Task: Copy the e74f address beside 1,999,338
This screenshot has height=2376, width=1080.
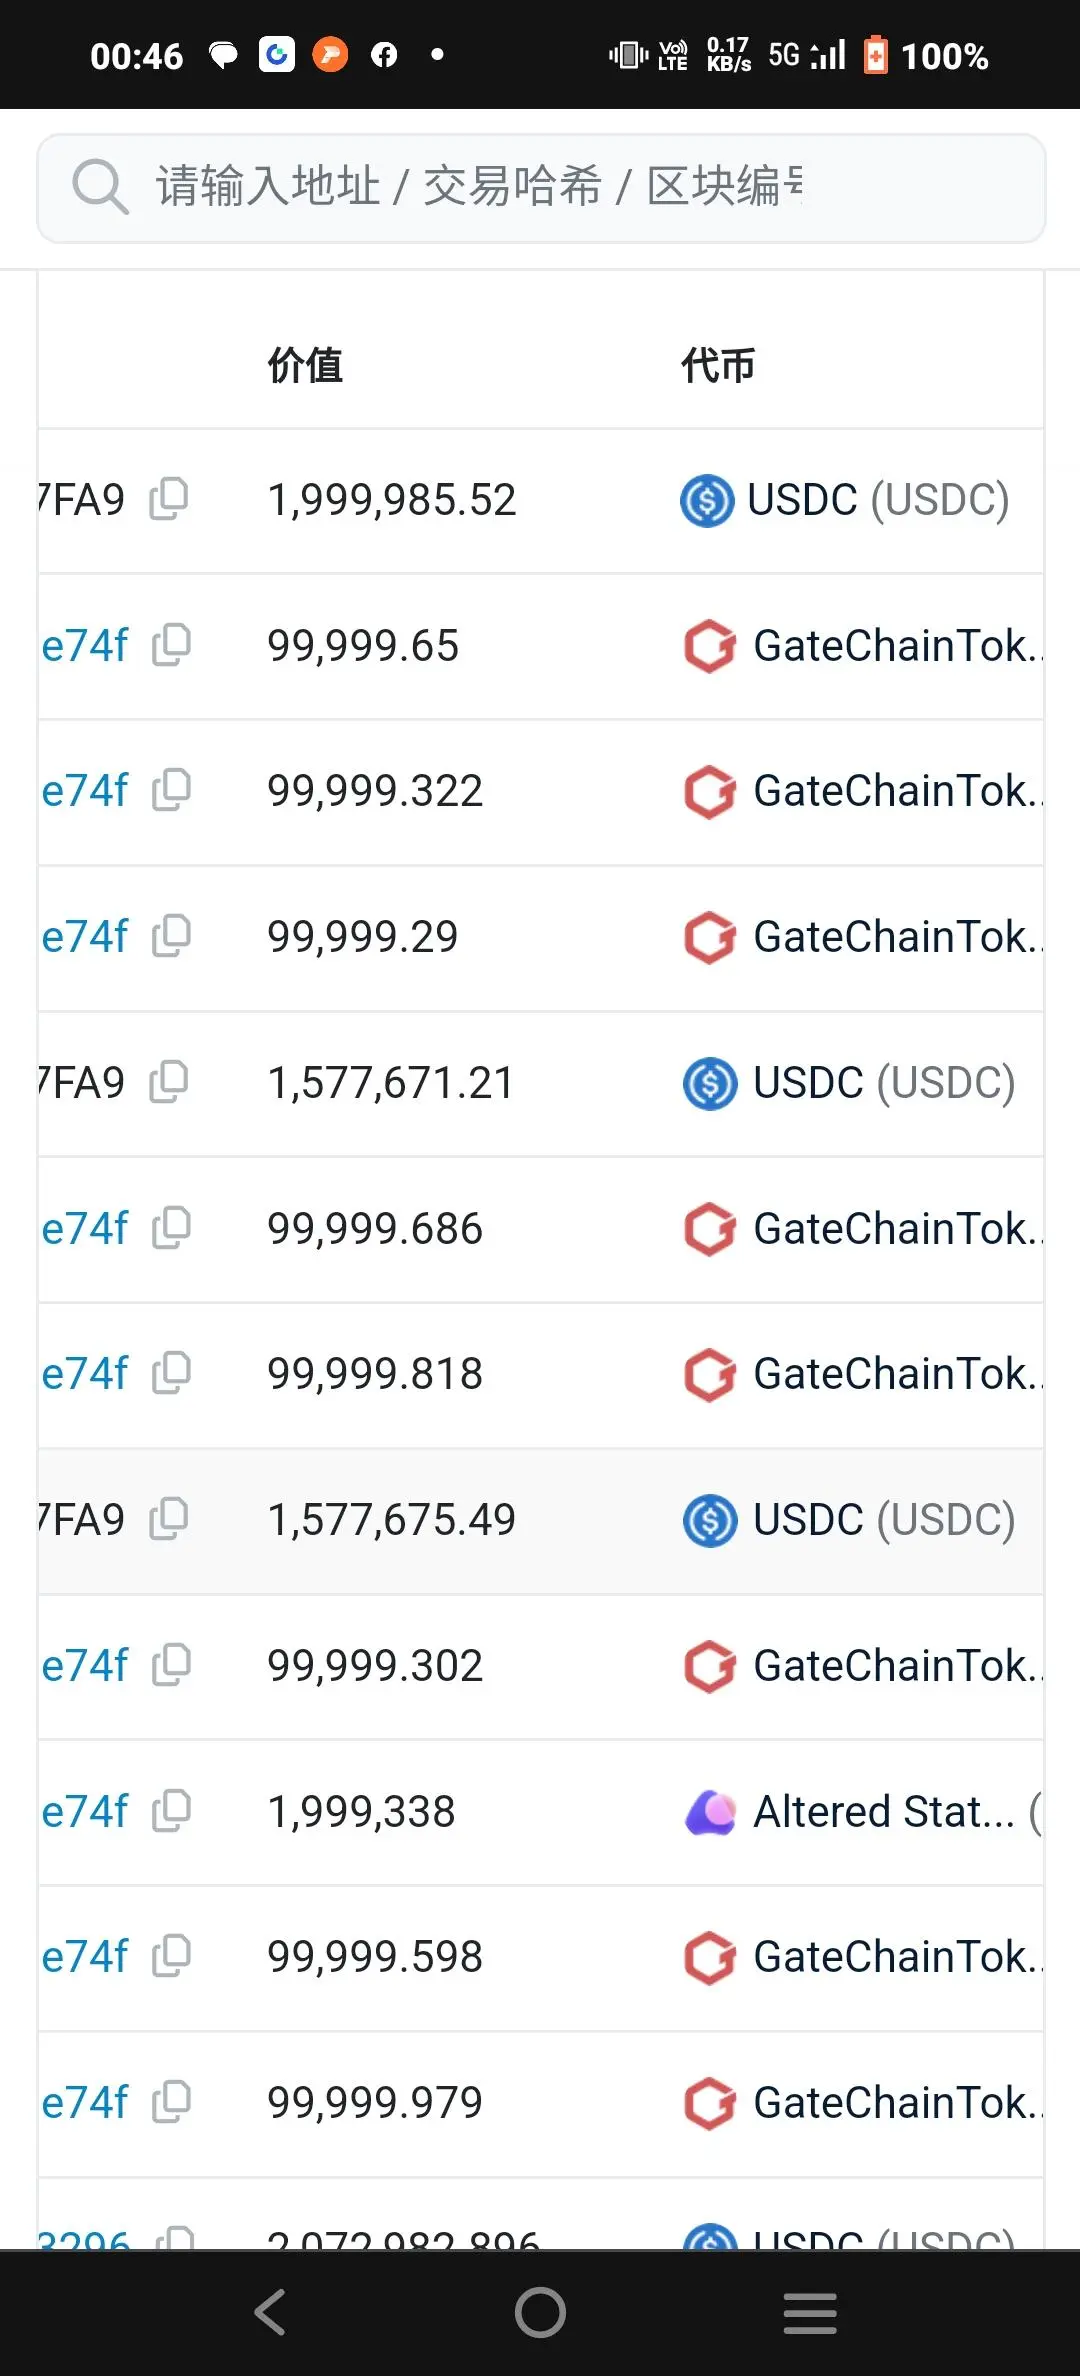Action: (171, 1810)
